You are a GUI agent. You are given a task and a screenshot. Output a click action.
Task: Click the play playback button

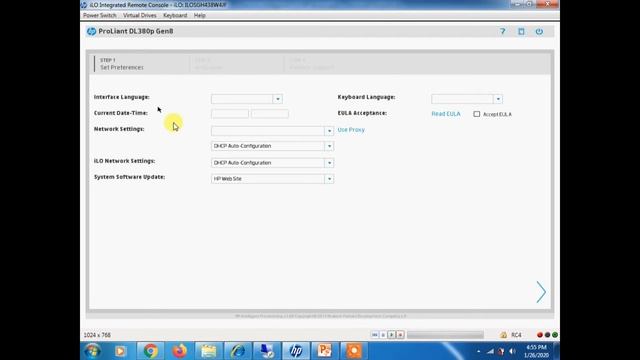coord(392,335)
